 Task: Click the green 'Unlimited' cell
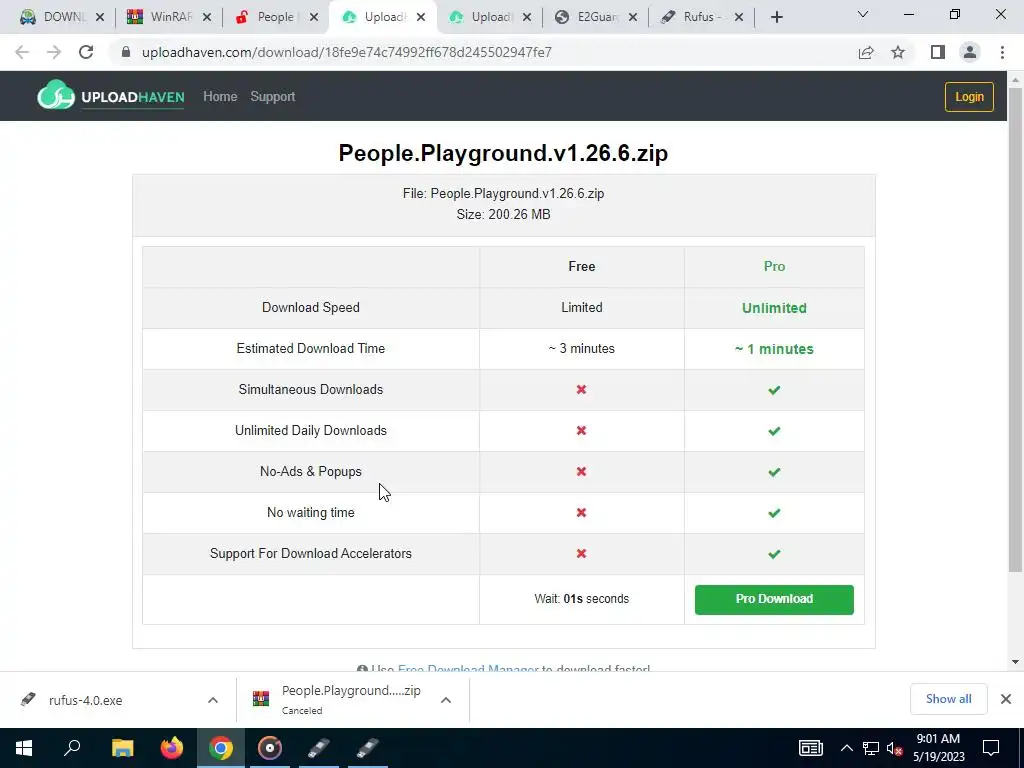pyautogui.click(x=774, y=308)
